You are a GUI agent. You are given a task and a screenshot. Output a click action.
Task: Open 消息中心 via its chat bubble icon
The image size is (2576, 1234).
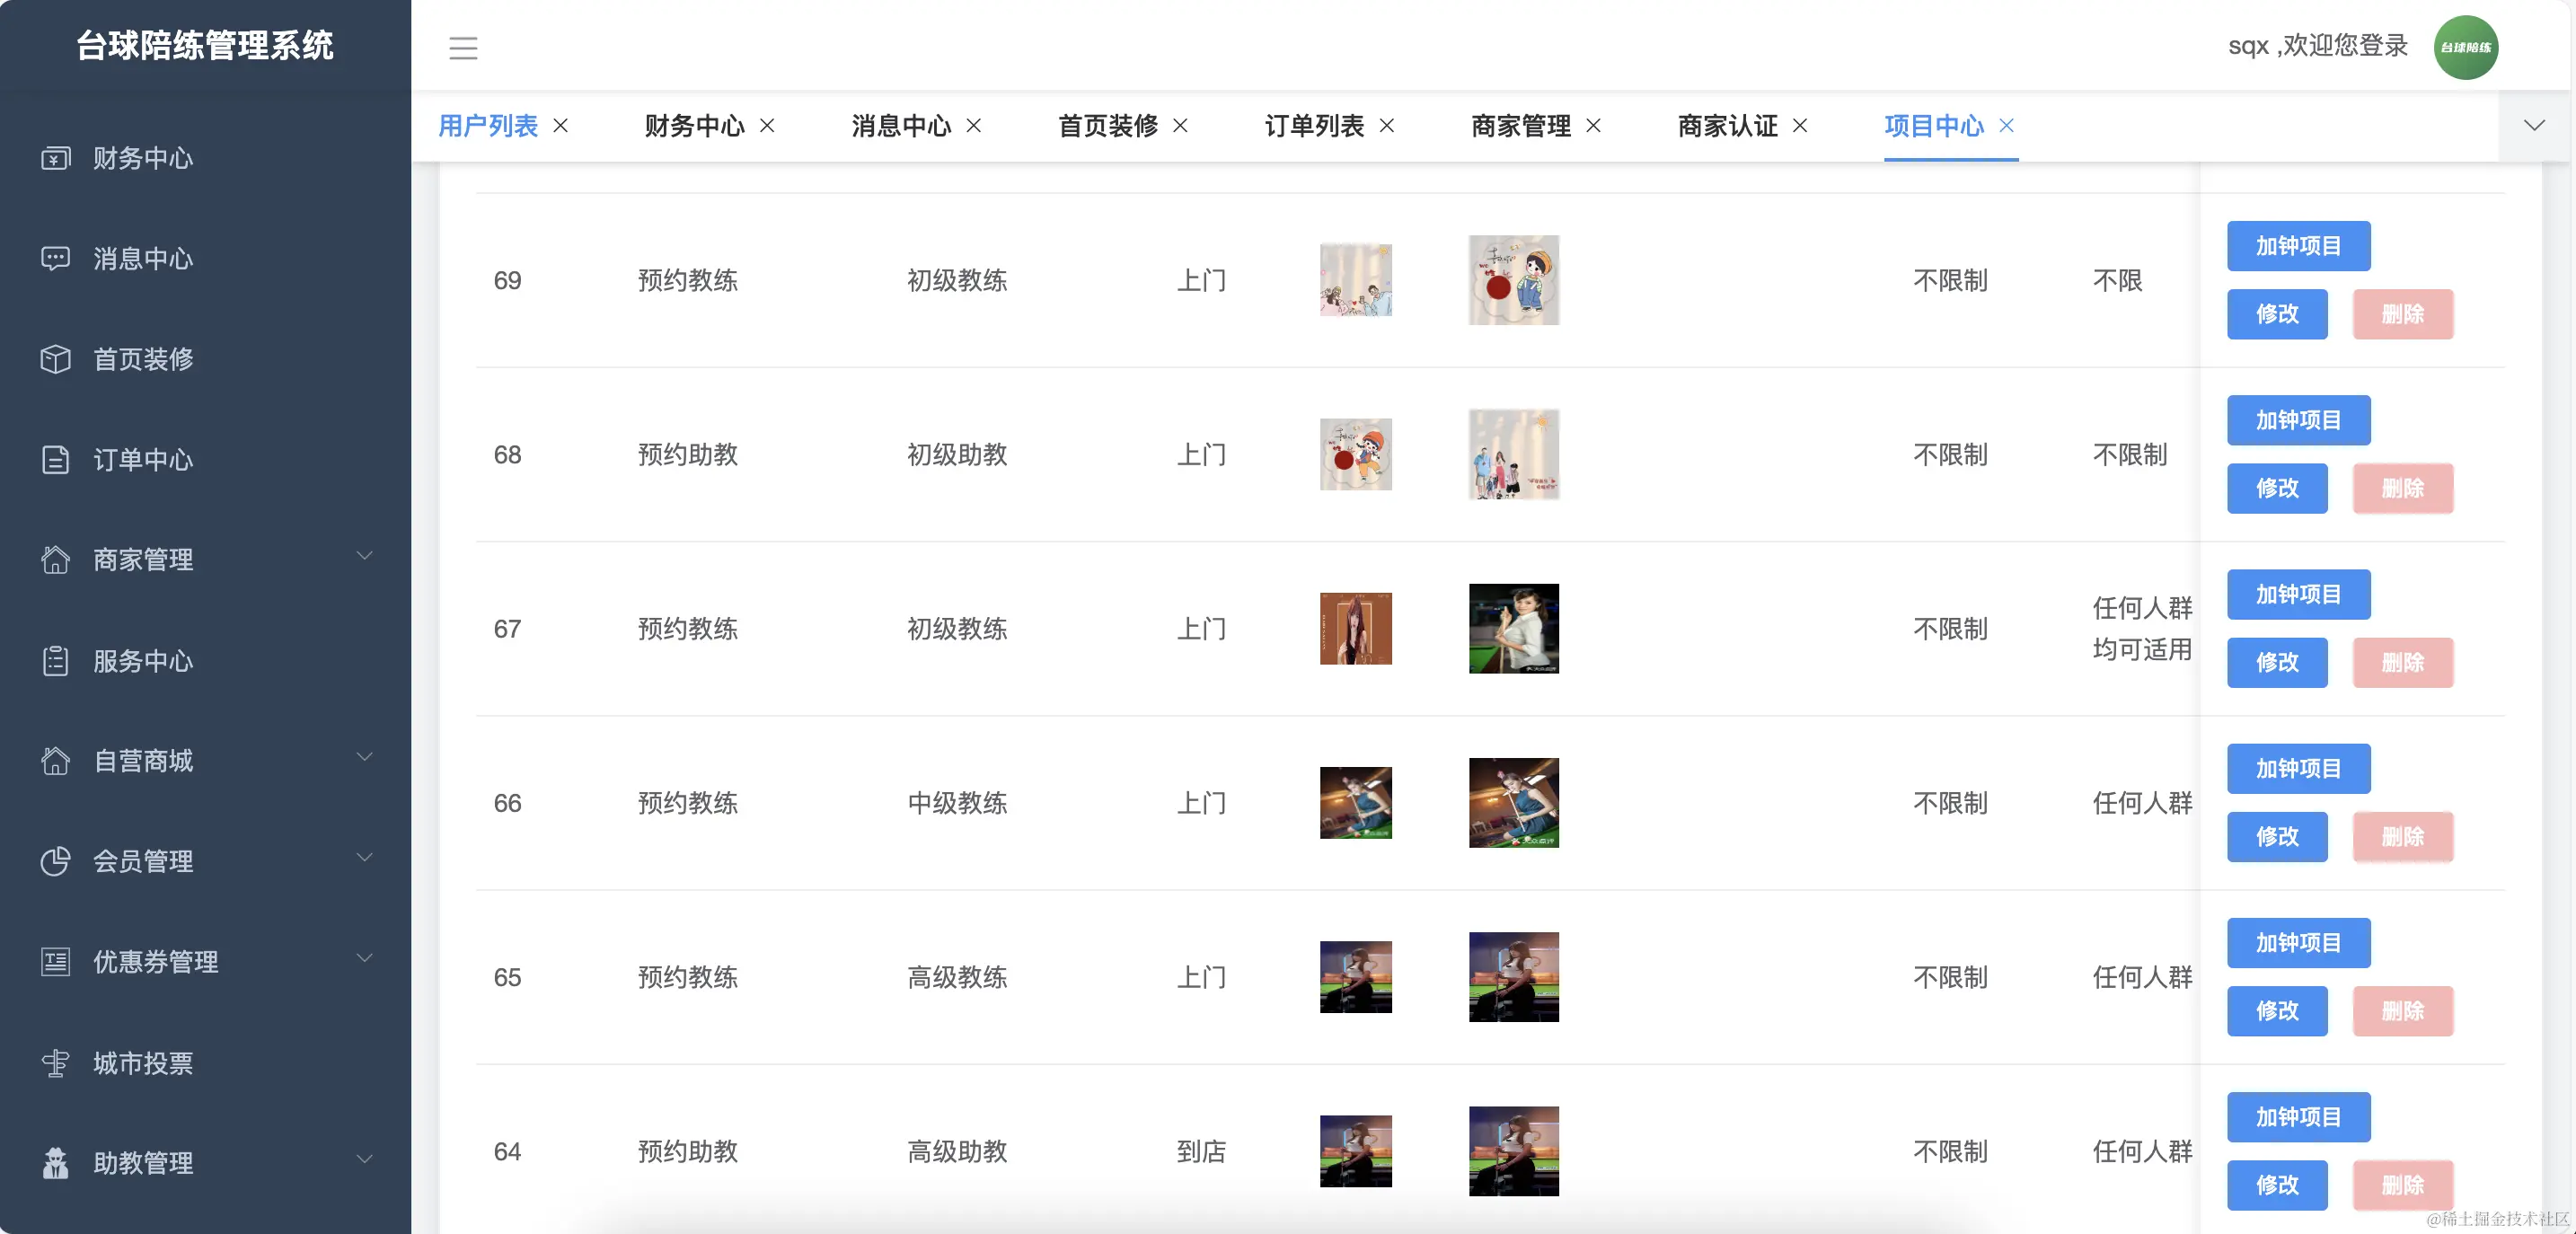point(55,258)
